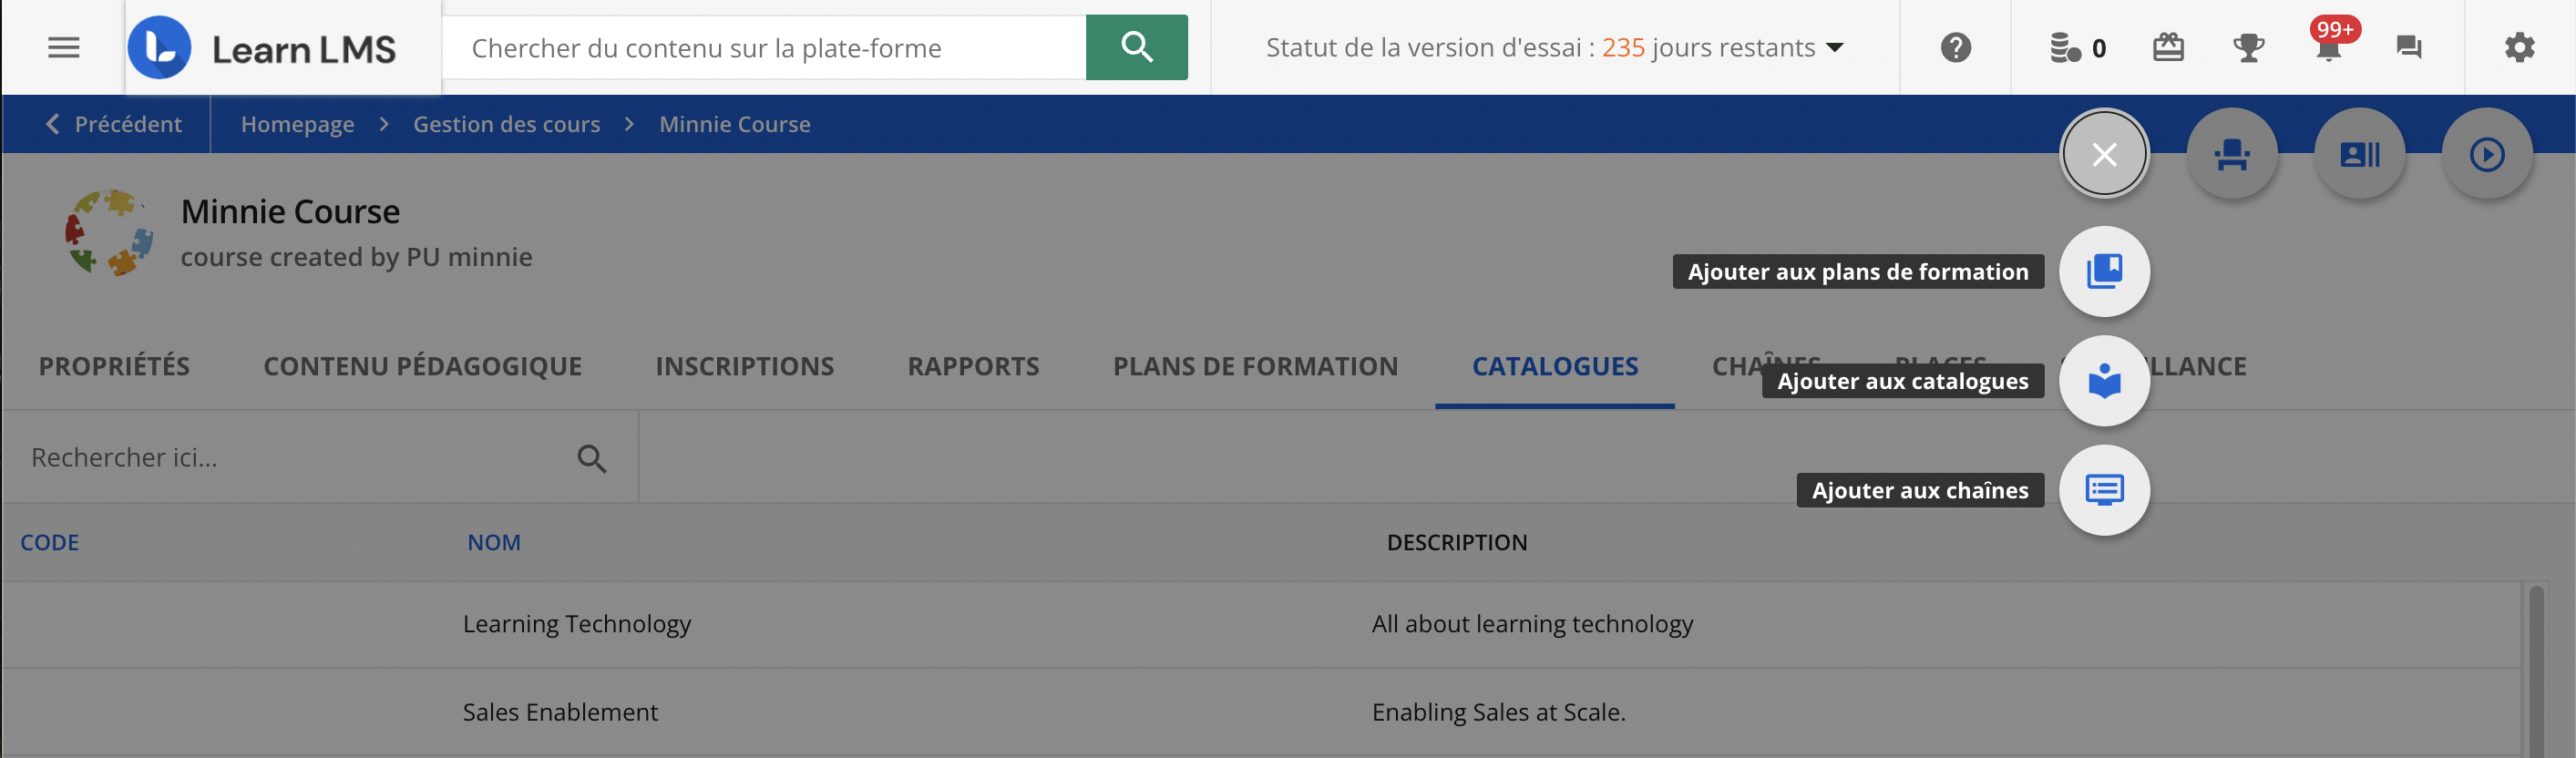
Task: Open the messages chat icon
Action: (x=2408, y=48)
